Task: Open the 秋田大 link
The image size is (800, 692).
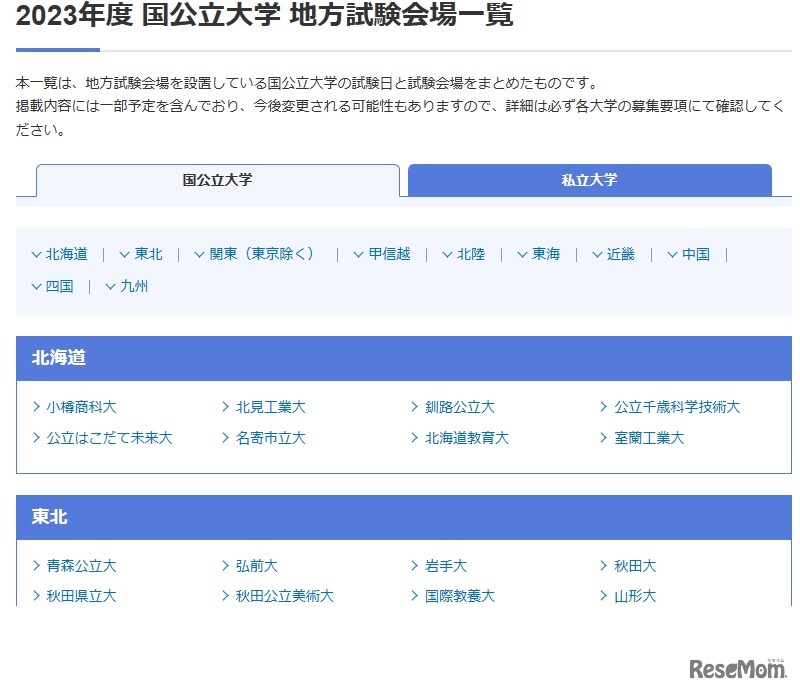Action: coord(629,566)
